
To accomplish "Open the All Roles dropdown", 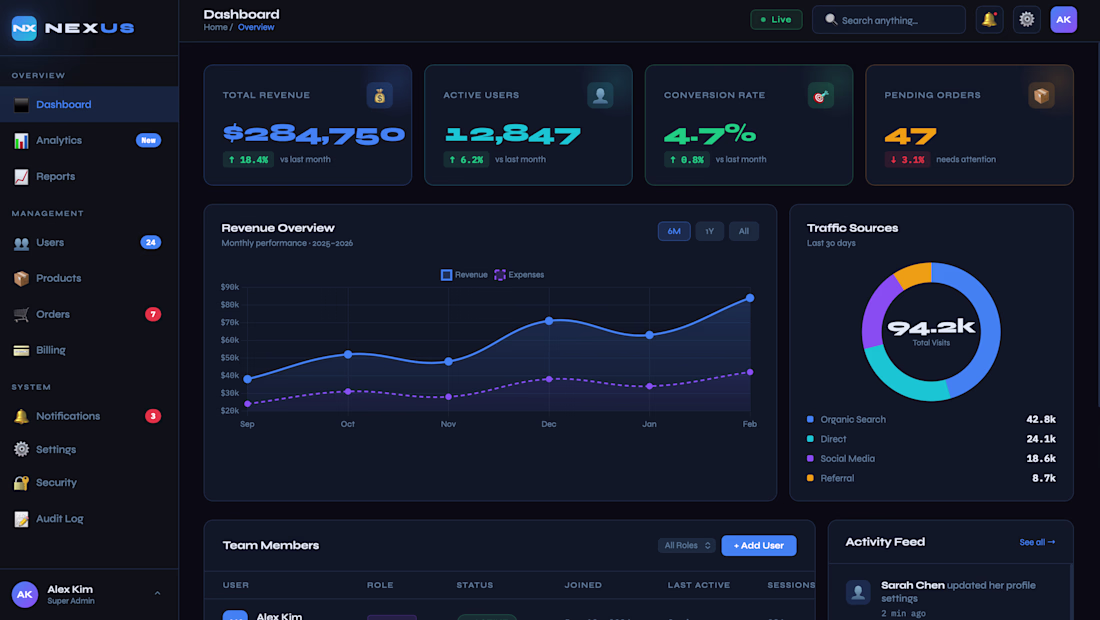I will click(x=687, y=546).
